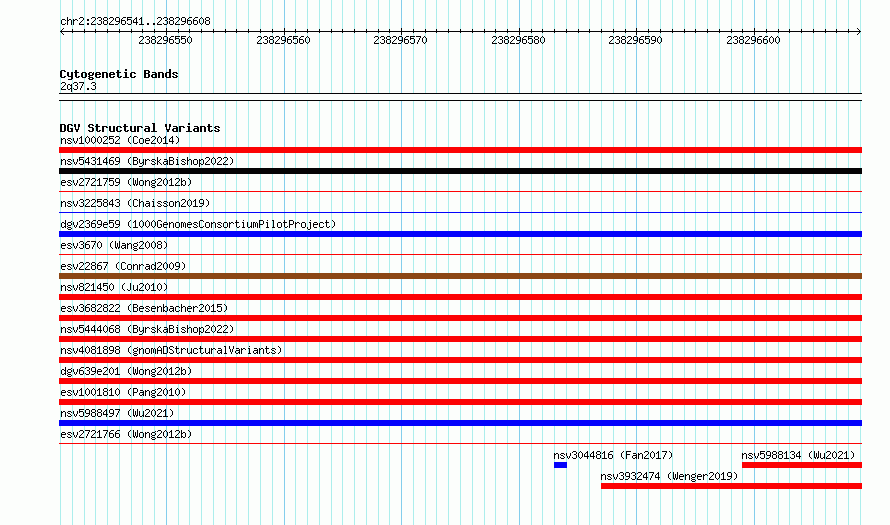Select the red esv1001810 variant bar
The image size is (890, 525).
[460, 402]
